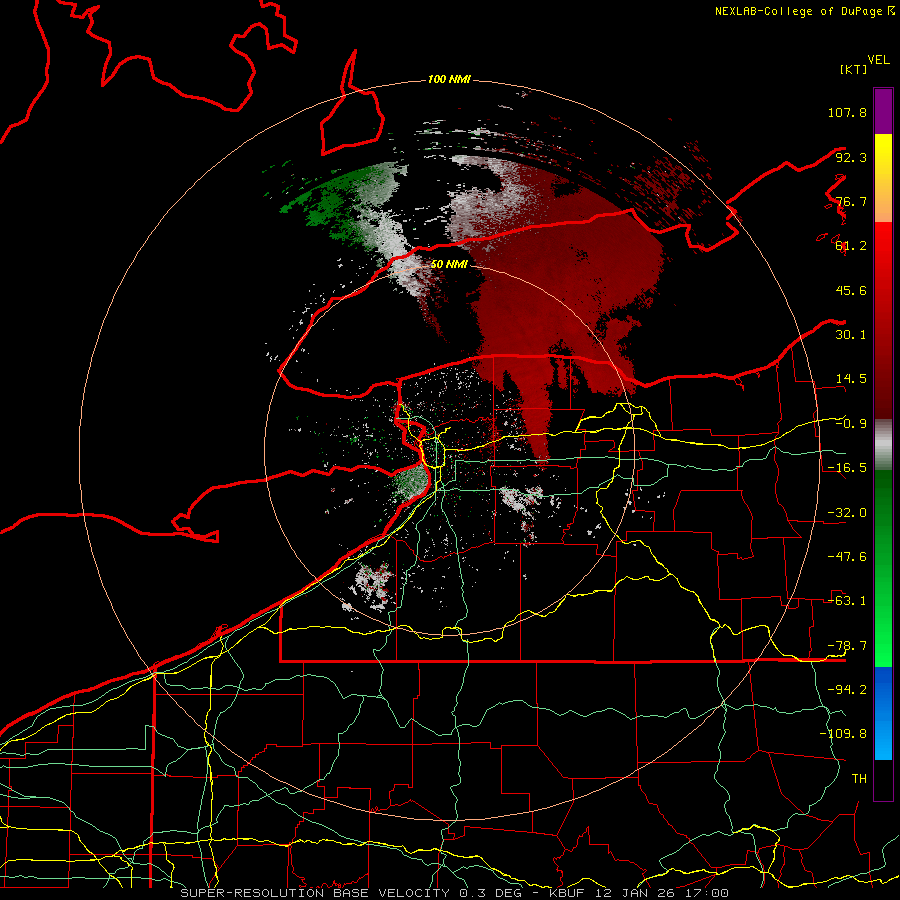Click the 61.2 velocity scale value
Viewport: 900px width, 900px height.
(x=851, y=246)
